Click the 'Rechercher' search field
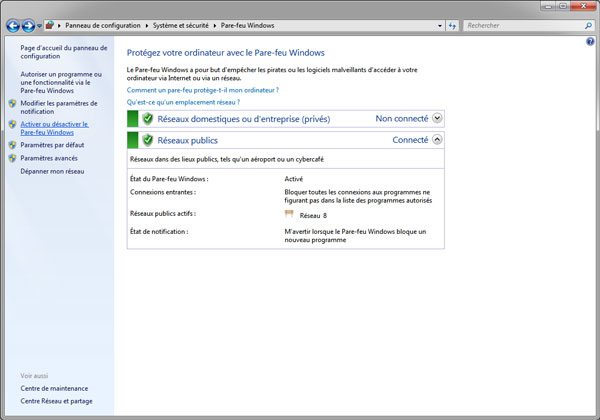Image resolution: width=600 pixels, height=420 pixels. pos(523,26)
